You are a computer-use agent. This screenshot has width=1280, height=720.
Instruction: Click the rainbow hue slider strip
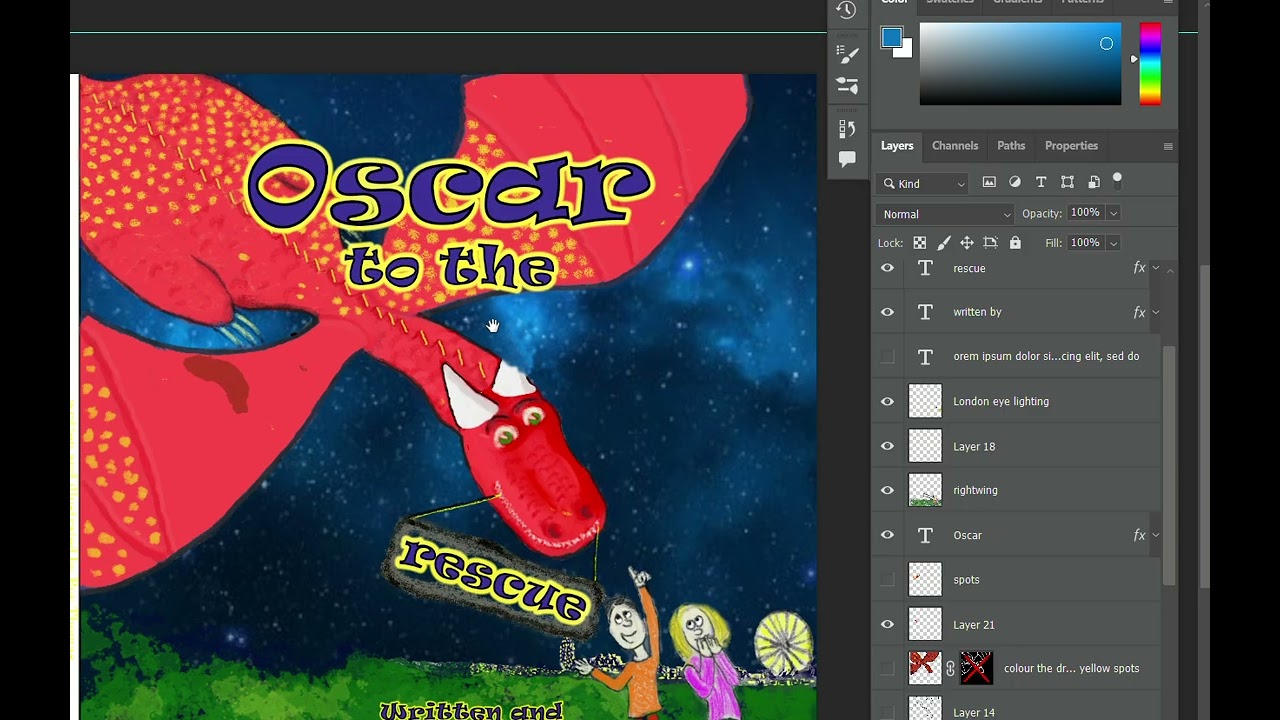1150,63
